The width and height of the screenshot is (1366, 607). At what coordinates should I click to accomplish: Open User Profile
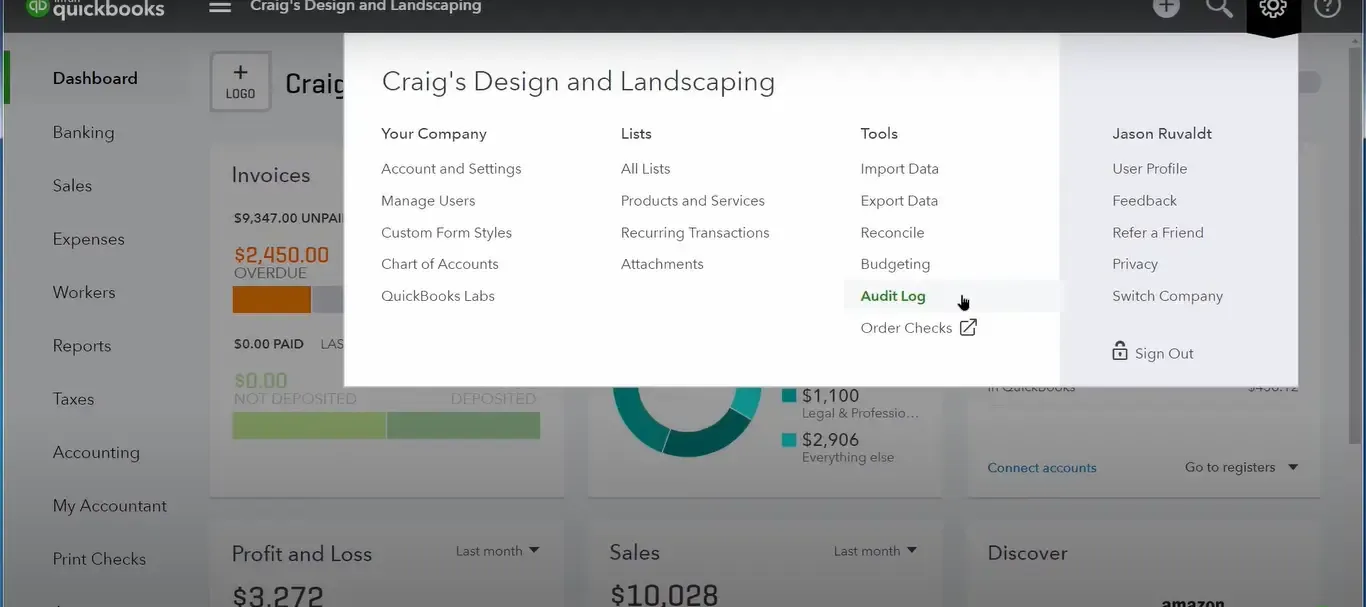(1150, 169)
